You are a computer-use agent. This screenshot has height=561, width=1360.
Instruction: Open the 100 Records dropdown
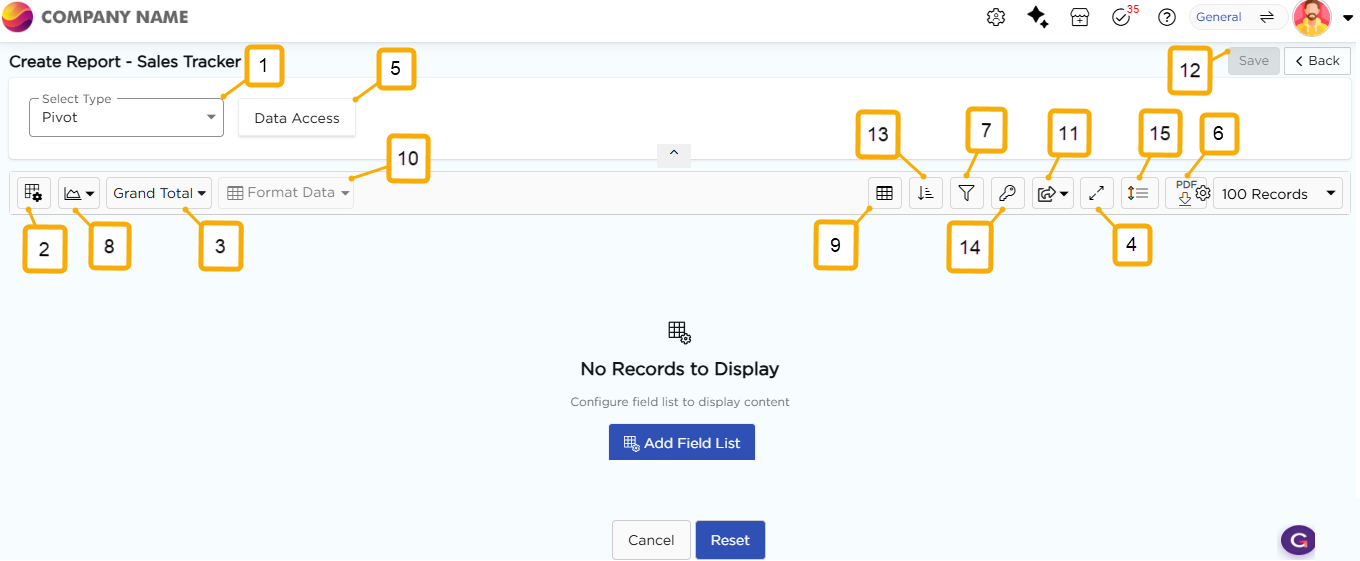point(1277,194)
